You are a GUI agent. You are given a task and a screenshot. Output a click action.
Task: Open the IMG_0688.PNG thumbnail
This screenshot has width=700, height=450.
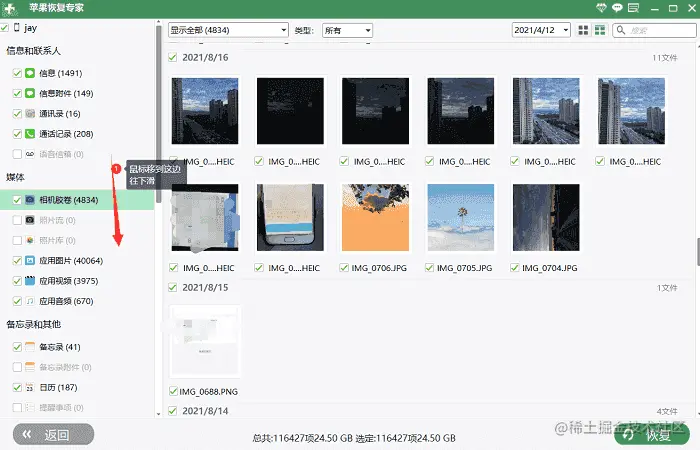(205, 342)
